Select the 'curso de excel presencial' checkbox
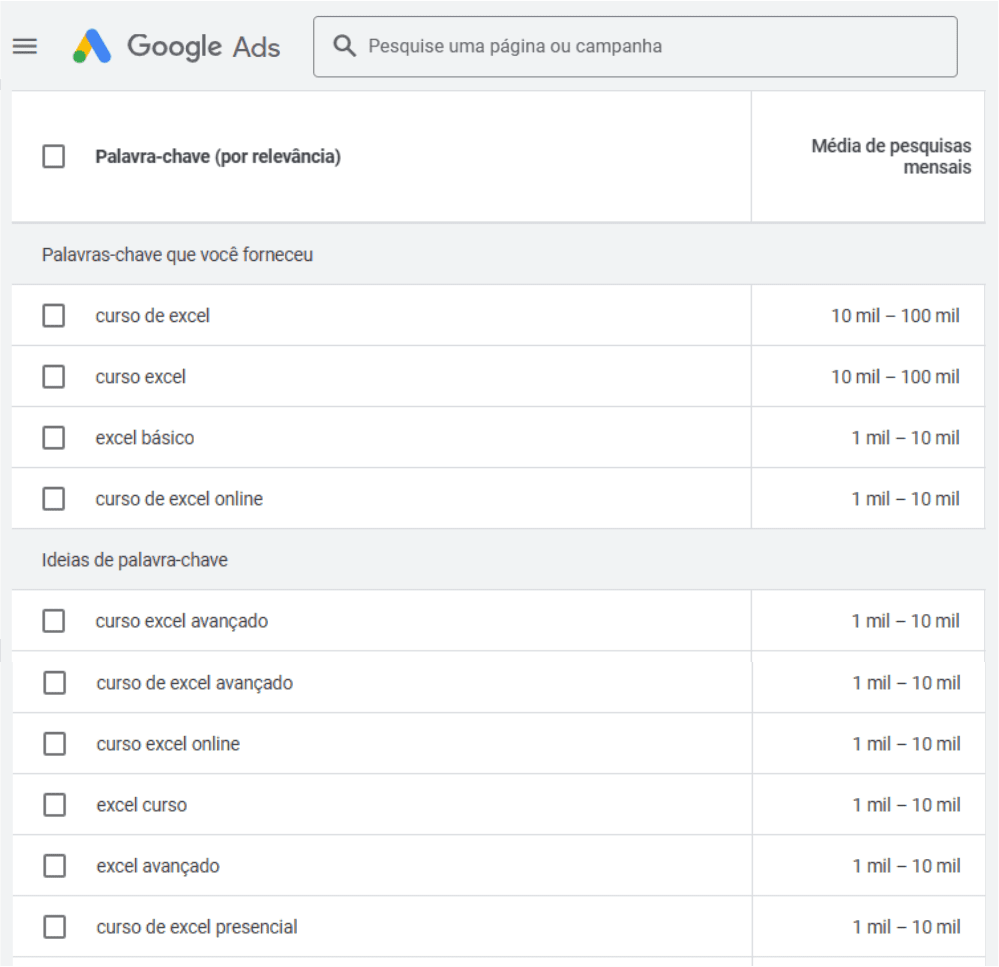Image resolution: width=999 pixels, height=967 pixels. click(55, 927)
